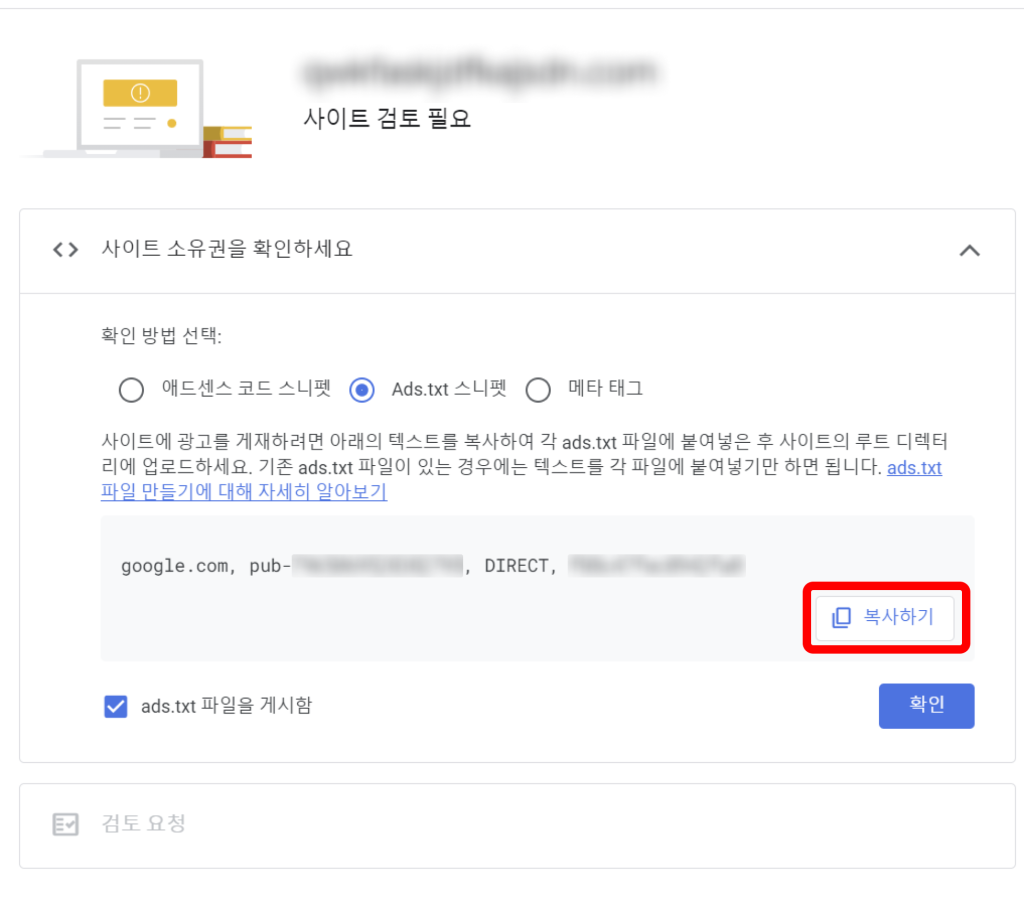This screenshot has height=909, width=1024.
Task: Collapse the site ownership section with the chevron
Action: click(970, 251)
